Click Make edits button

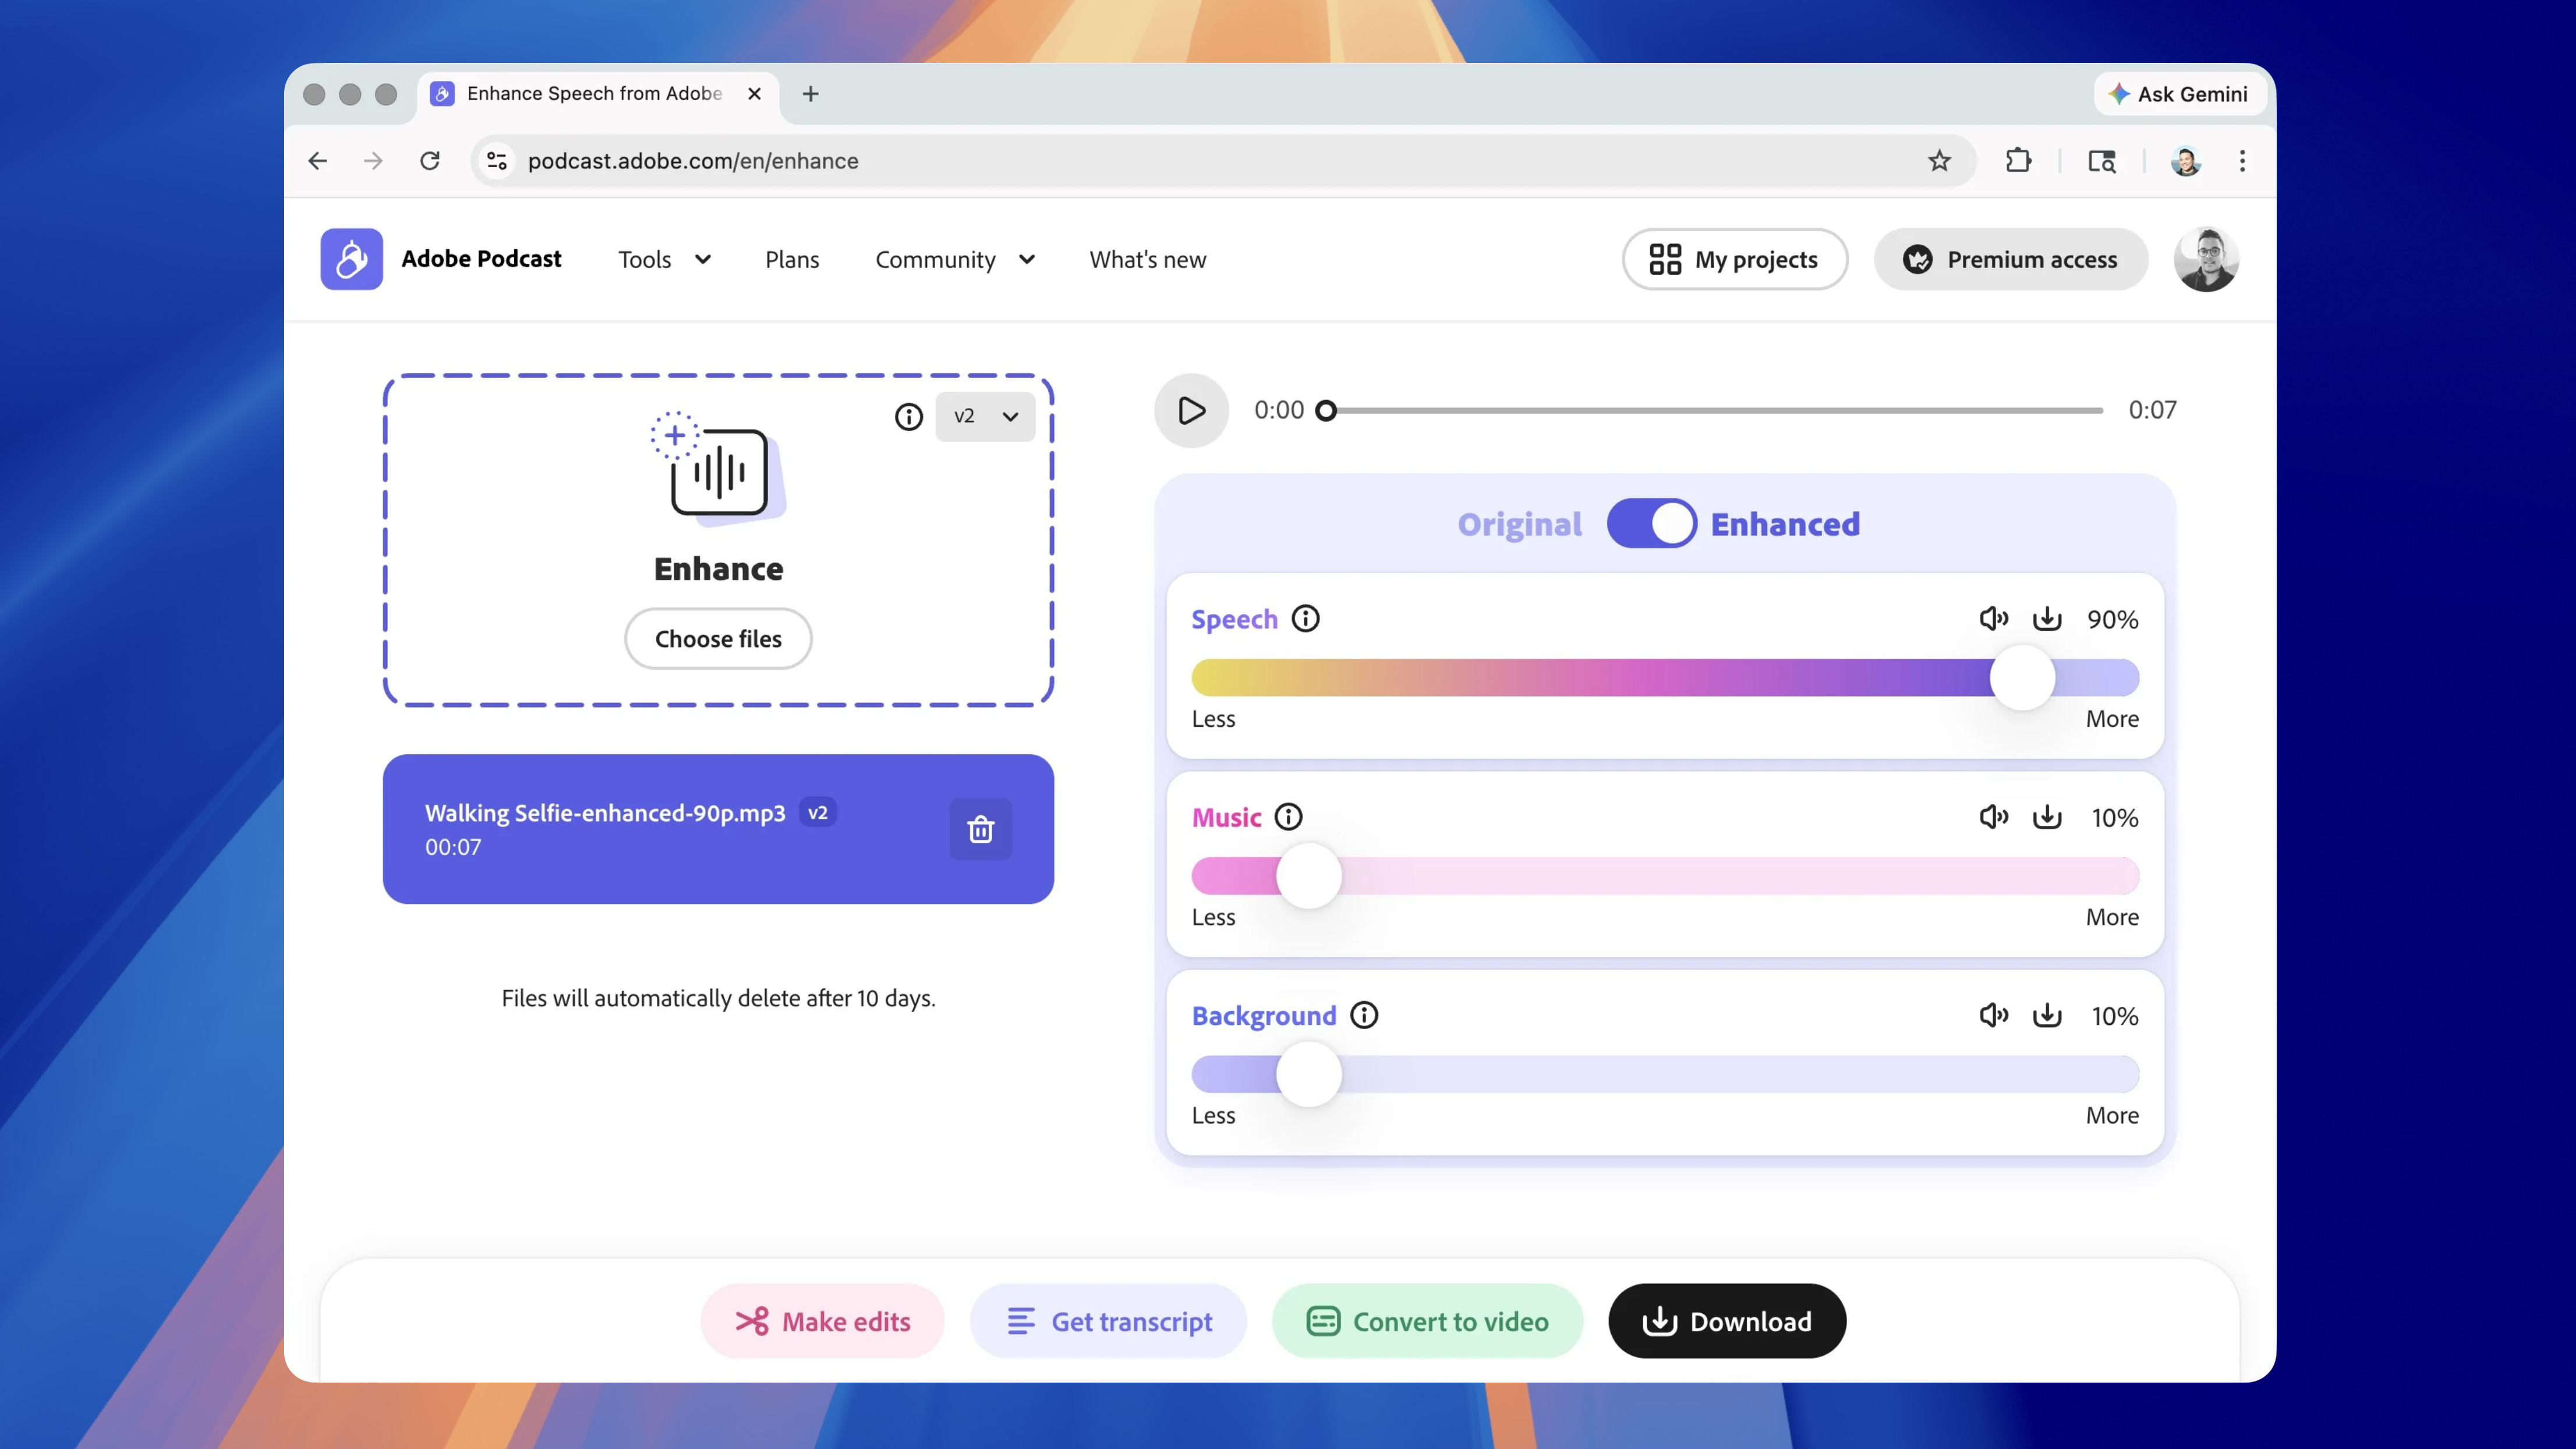point(823,1321)
